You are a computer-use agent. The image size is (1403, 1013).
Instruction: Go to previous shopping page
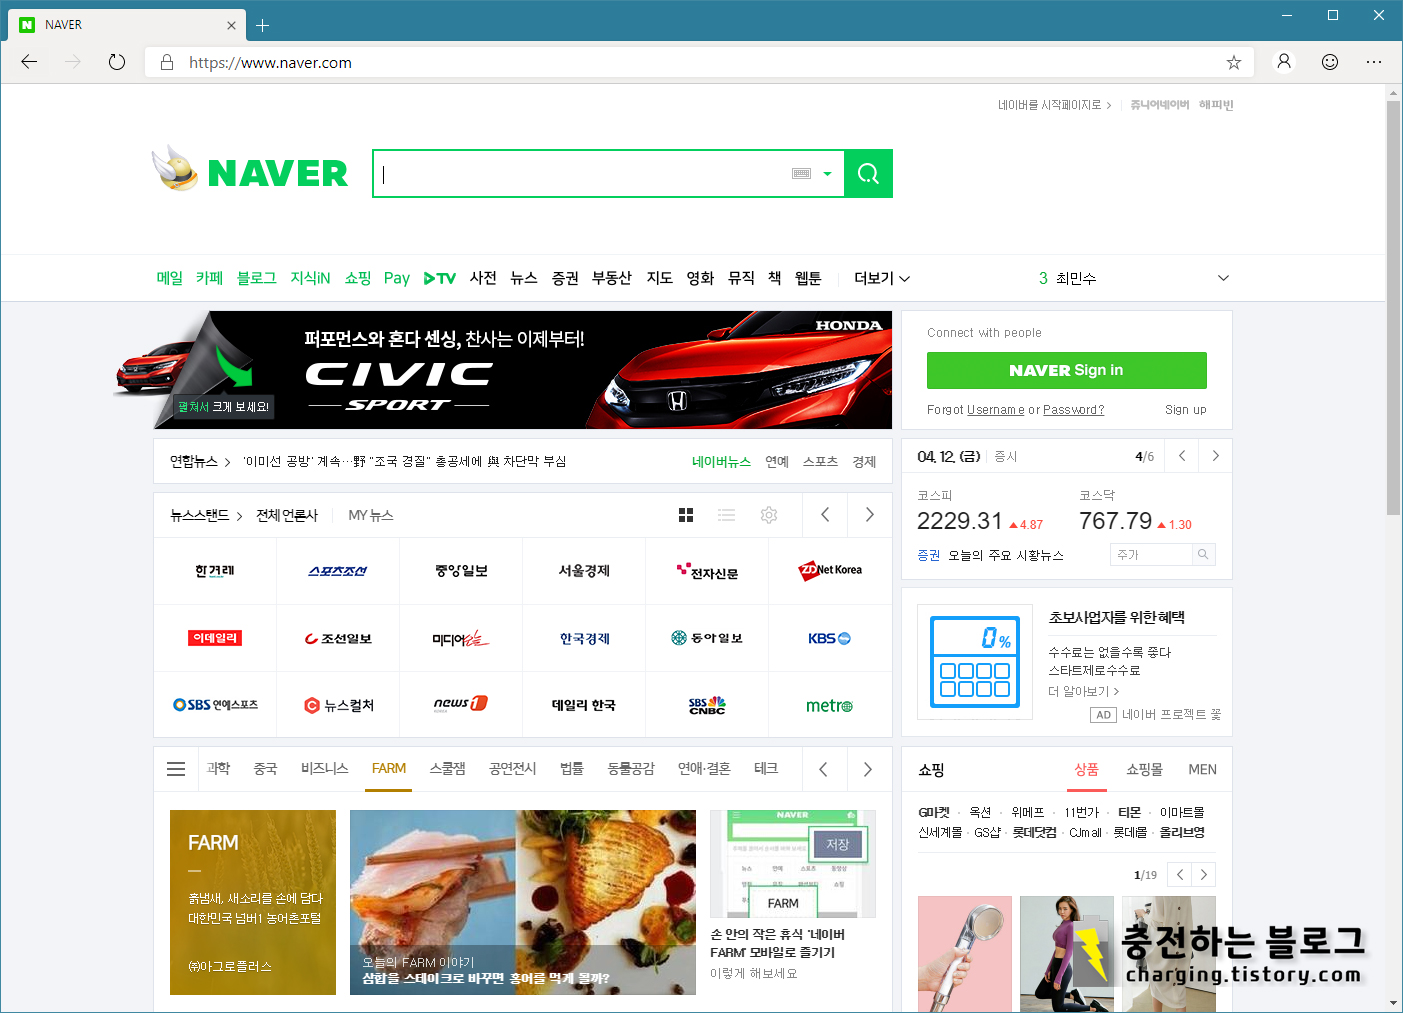click(1180, 874)
